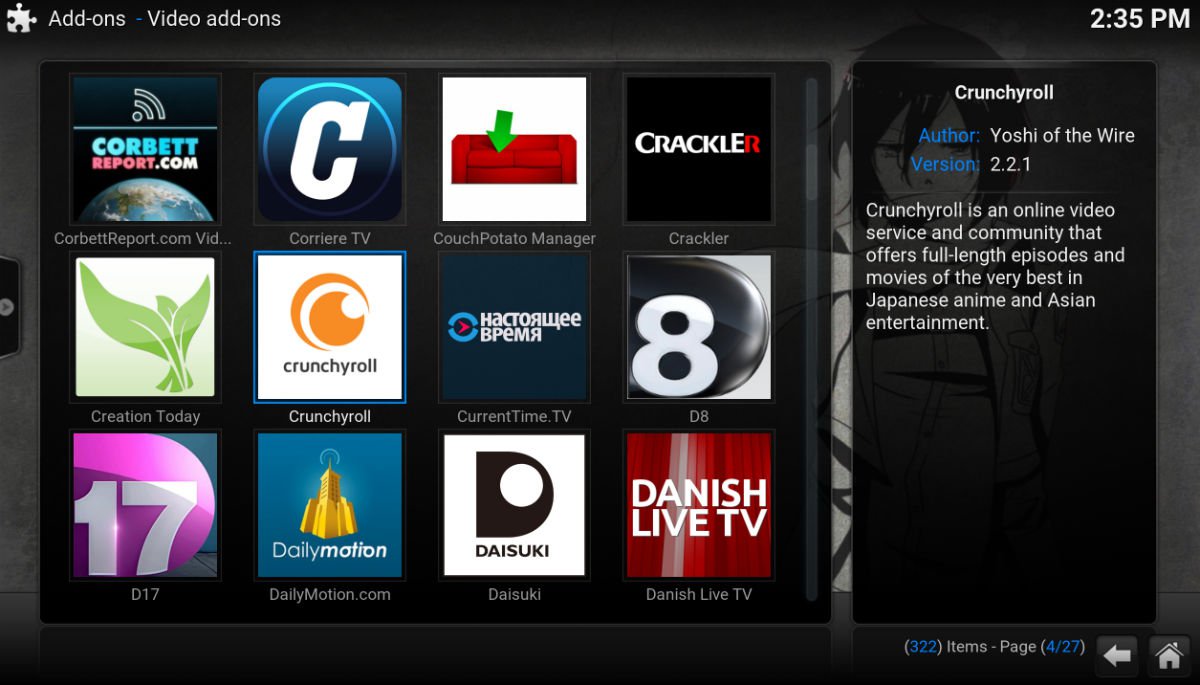Click the 'Add-ons' breadcrumb title
Screen dimensions: 1200x685
(87, 19)
